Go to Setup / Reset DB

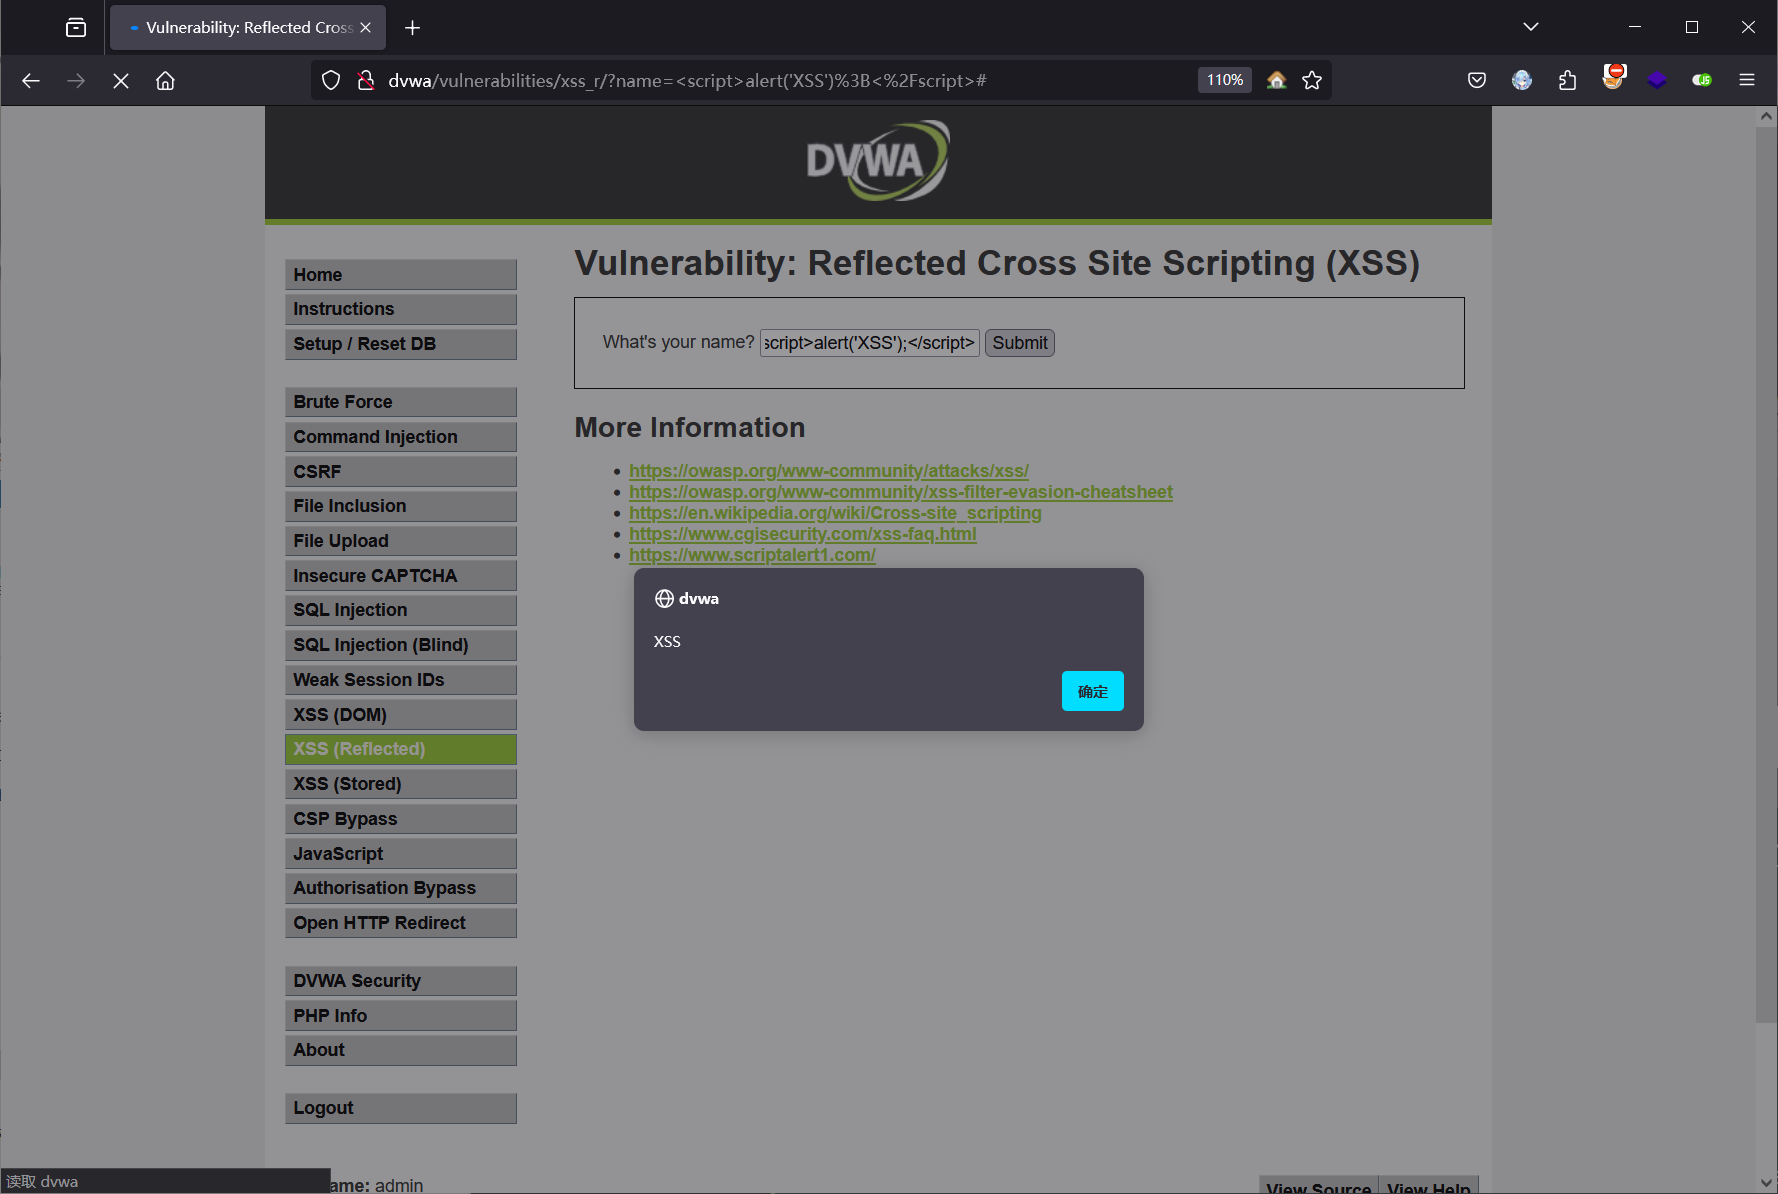tap(401, 344)
